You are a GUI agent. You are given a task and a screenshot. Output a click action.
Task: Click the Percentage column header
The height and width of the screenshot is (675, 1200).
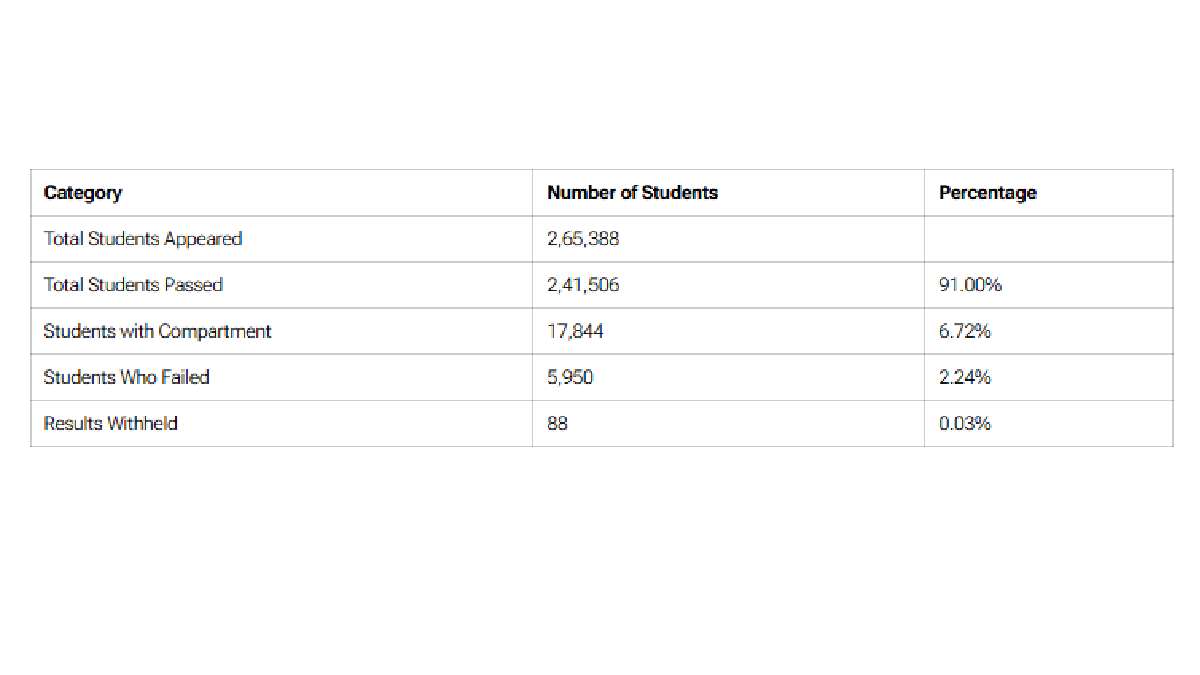click(x=987, y=193)
